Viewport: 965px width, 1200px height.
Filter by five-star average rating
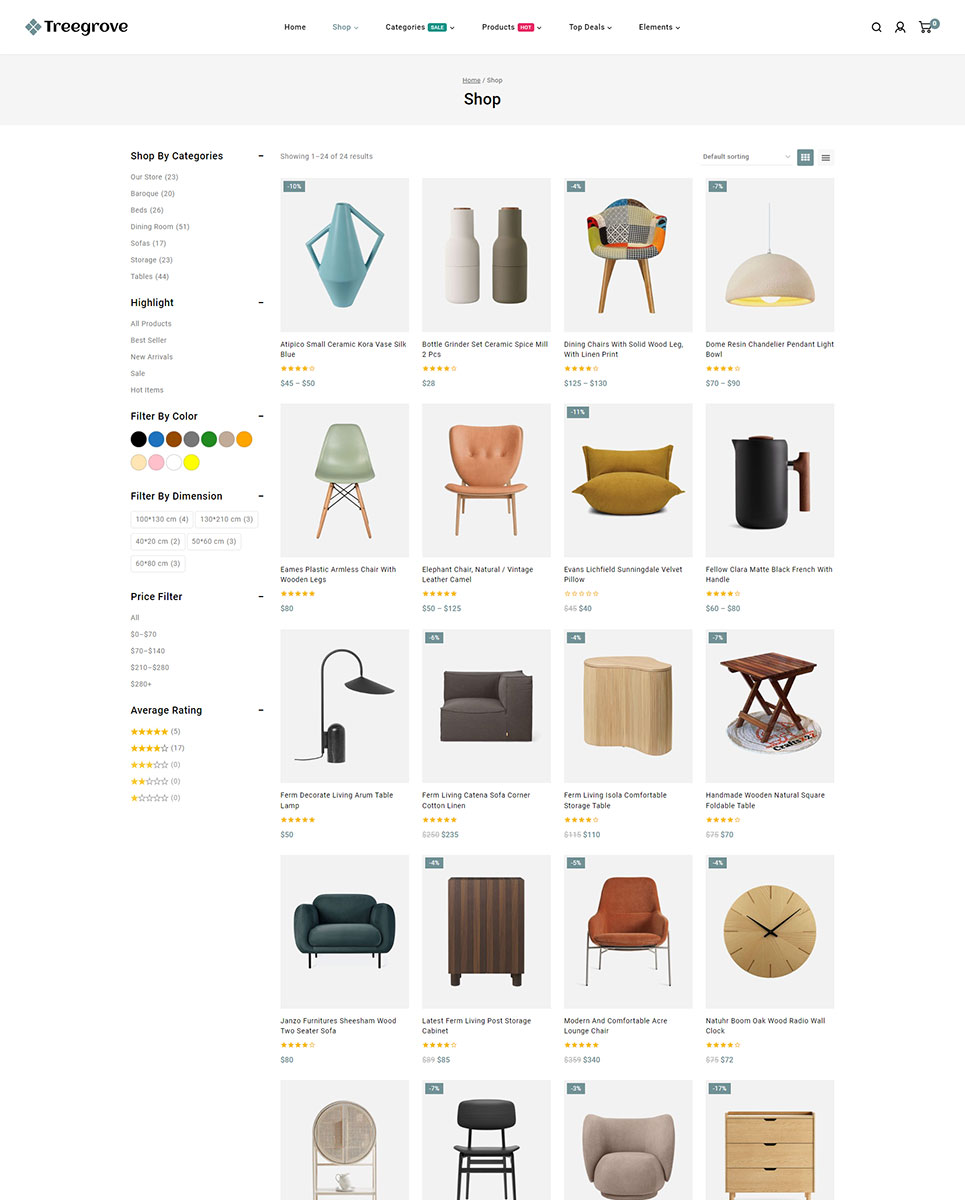155,732
